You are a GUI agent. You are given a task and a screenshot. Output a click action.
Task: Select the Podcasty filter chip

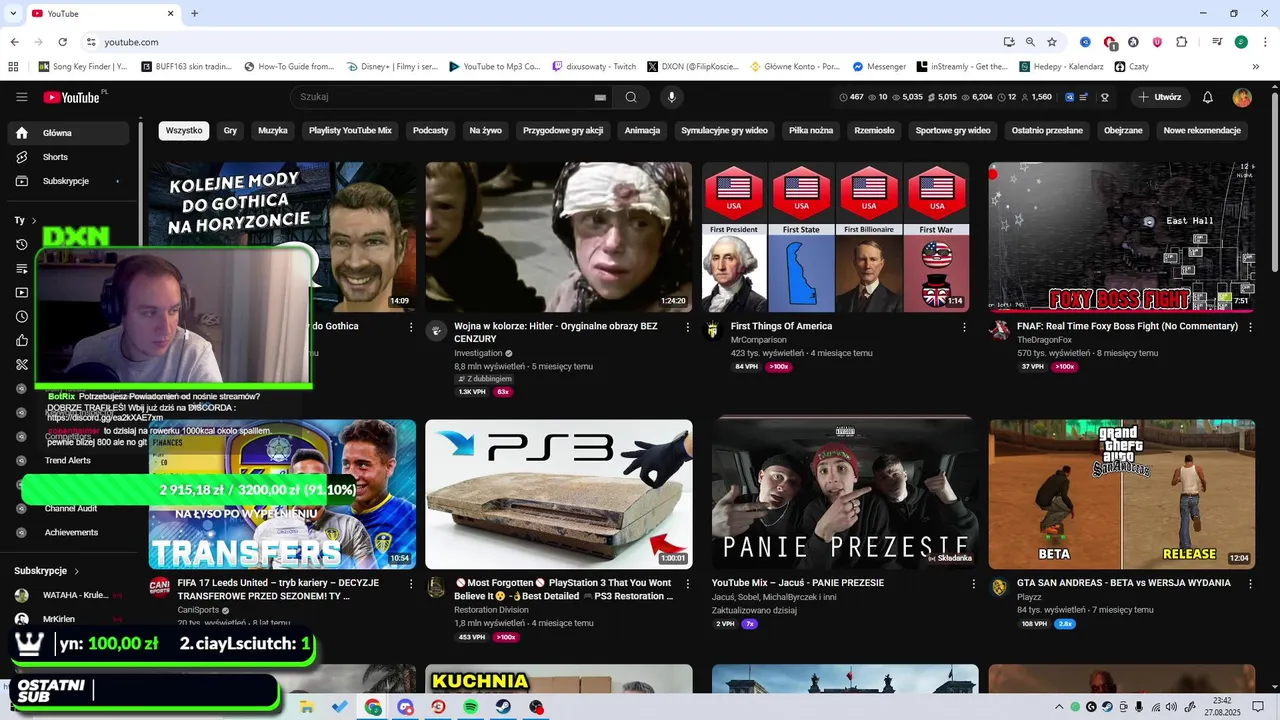431,131
